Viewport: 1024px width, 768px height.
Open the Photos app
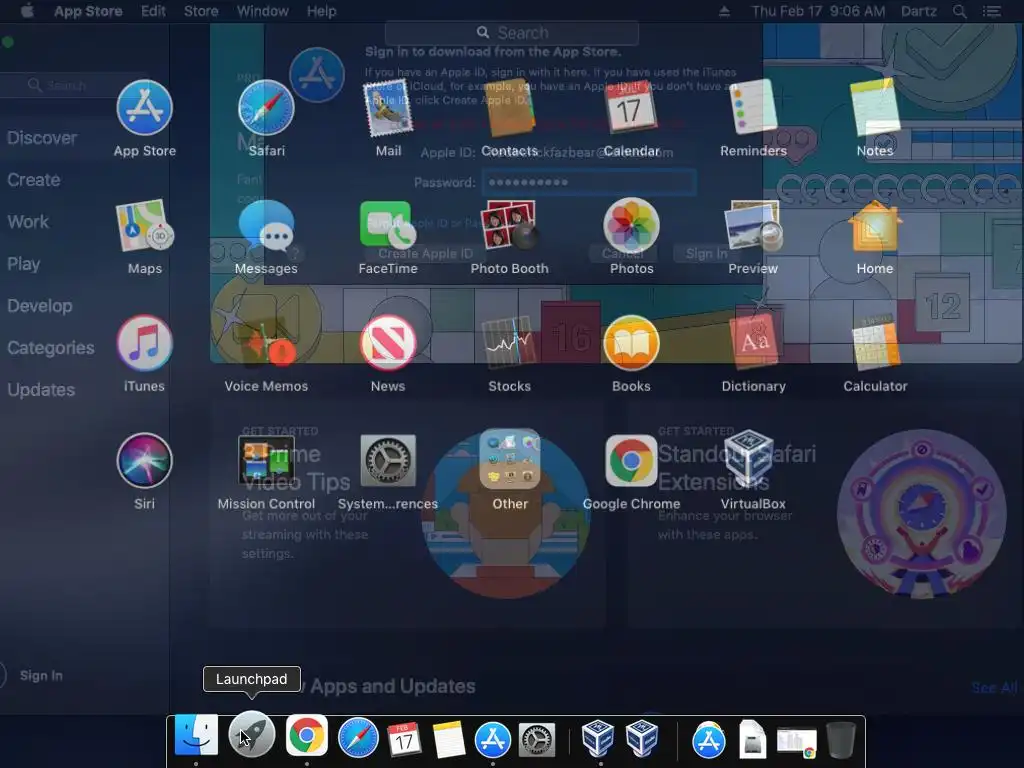(x=631, y=225)
